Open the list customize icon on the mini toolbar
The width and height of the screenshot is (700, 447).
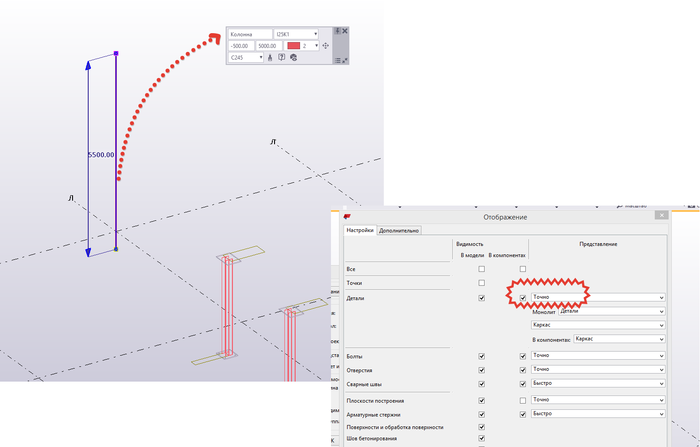pos(338,60)
